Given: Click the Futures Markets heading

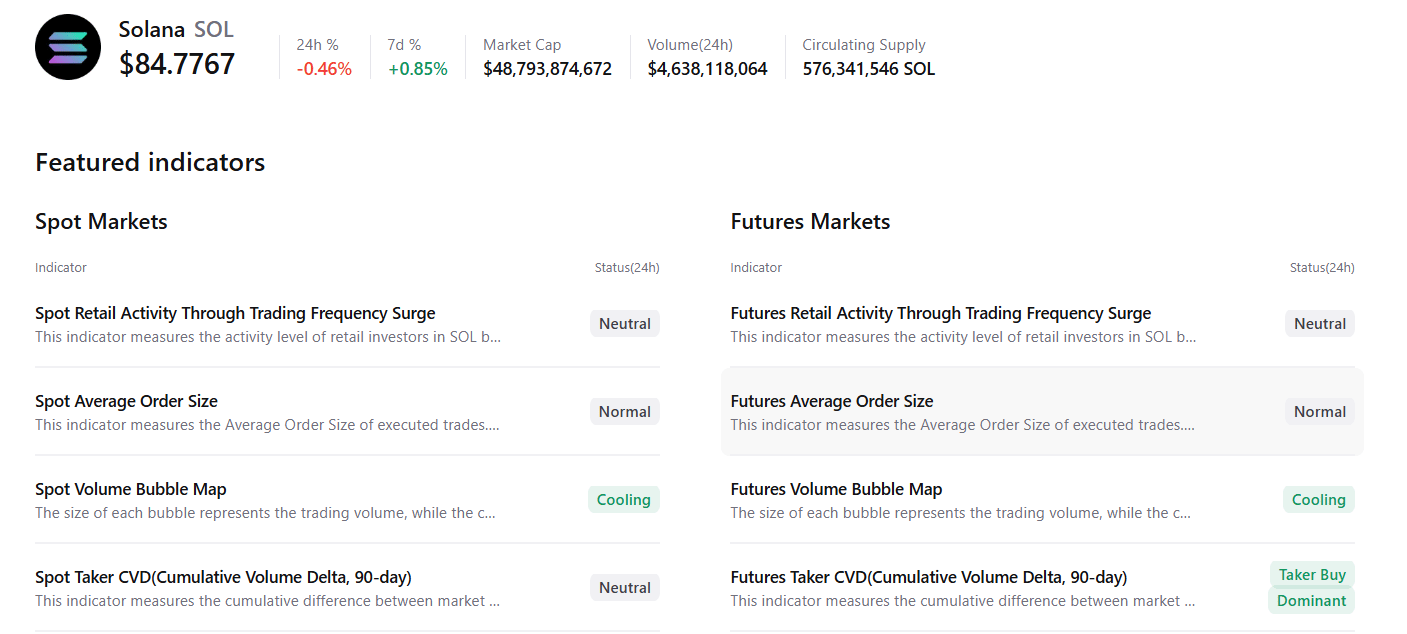Looking at the screenshot, I should click(x=810, y=221).
